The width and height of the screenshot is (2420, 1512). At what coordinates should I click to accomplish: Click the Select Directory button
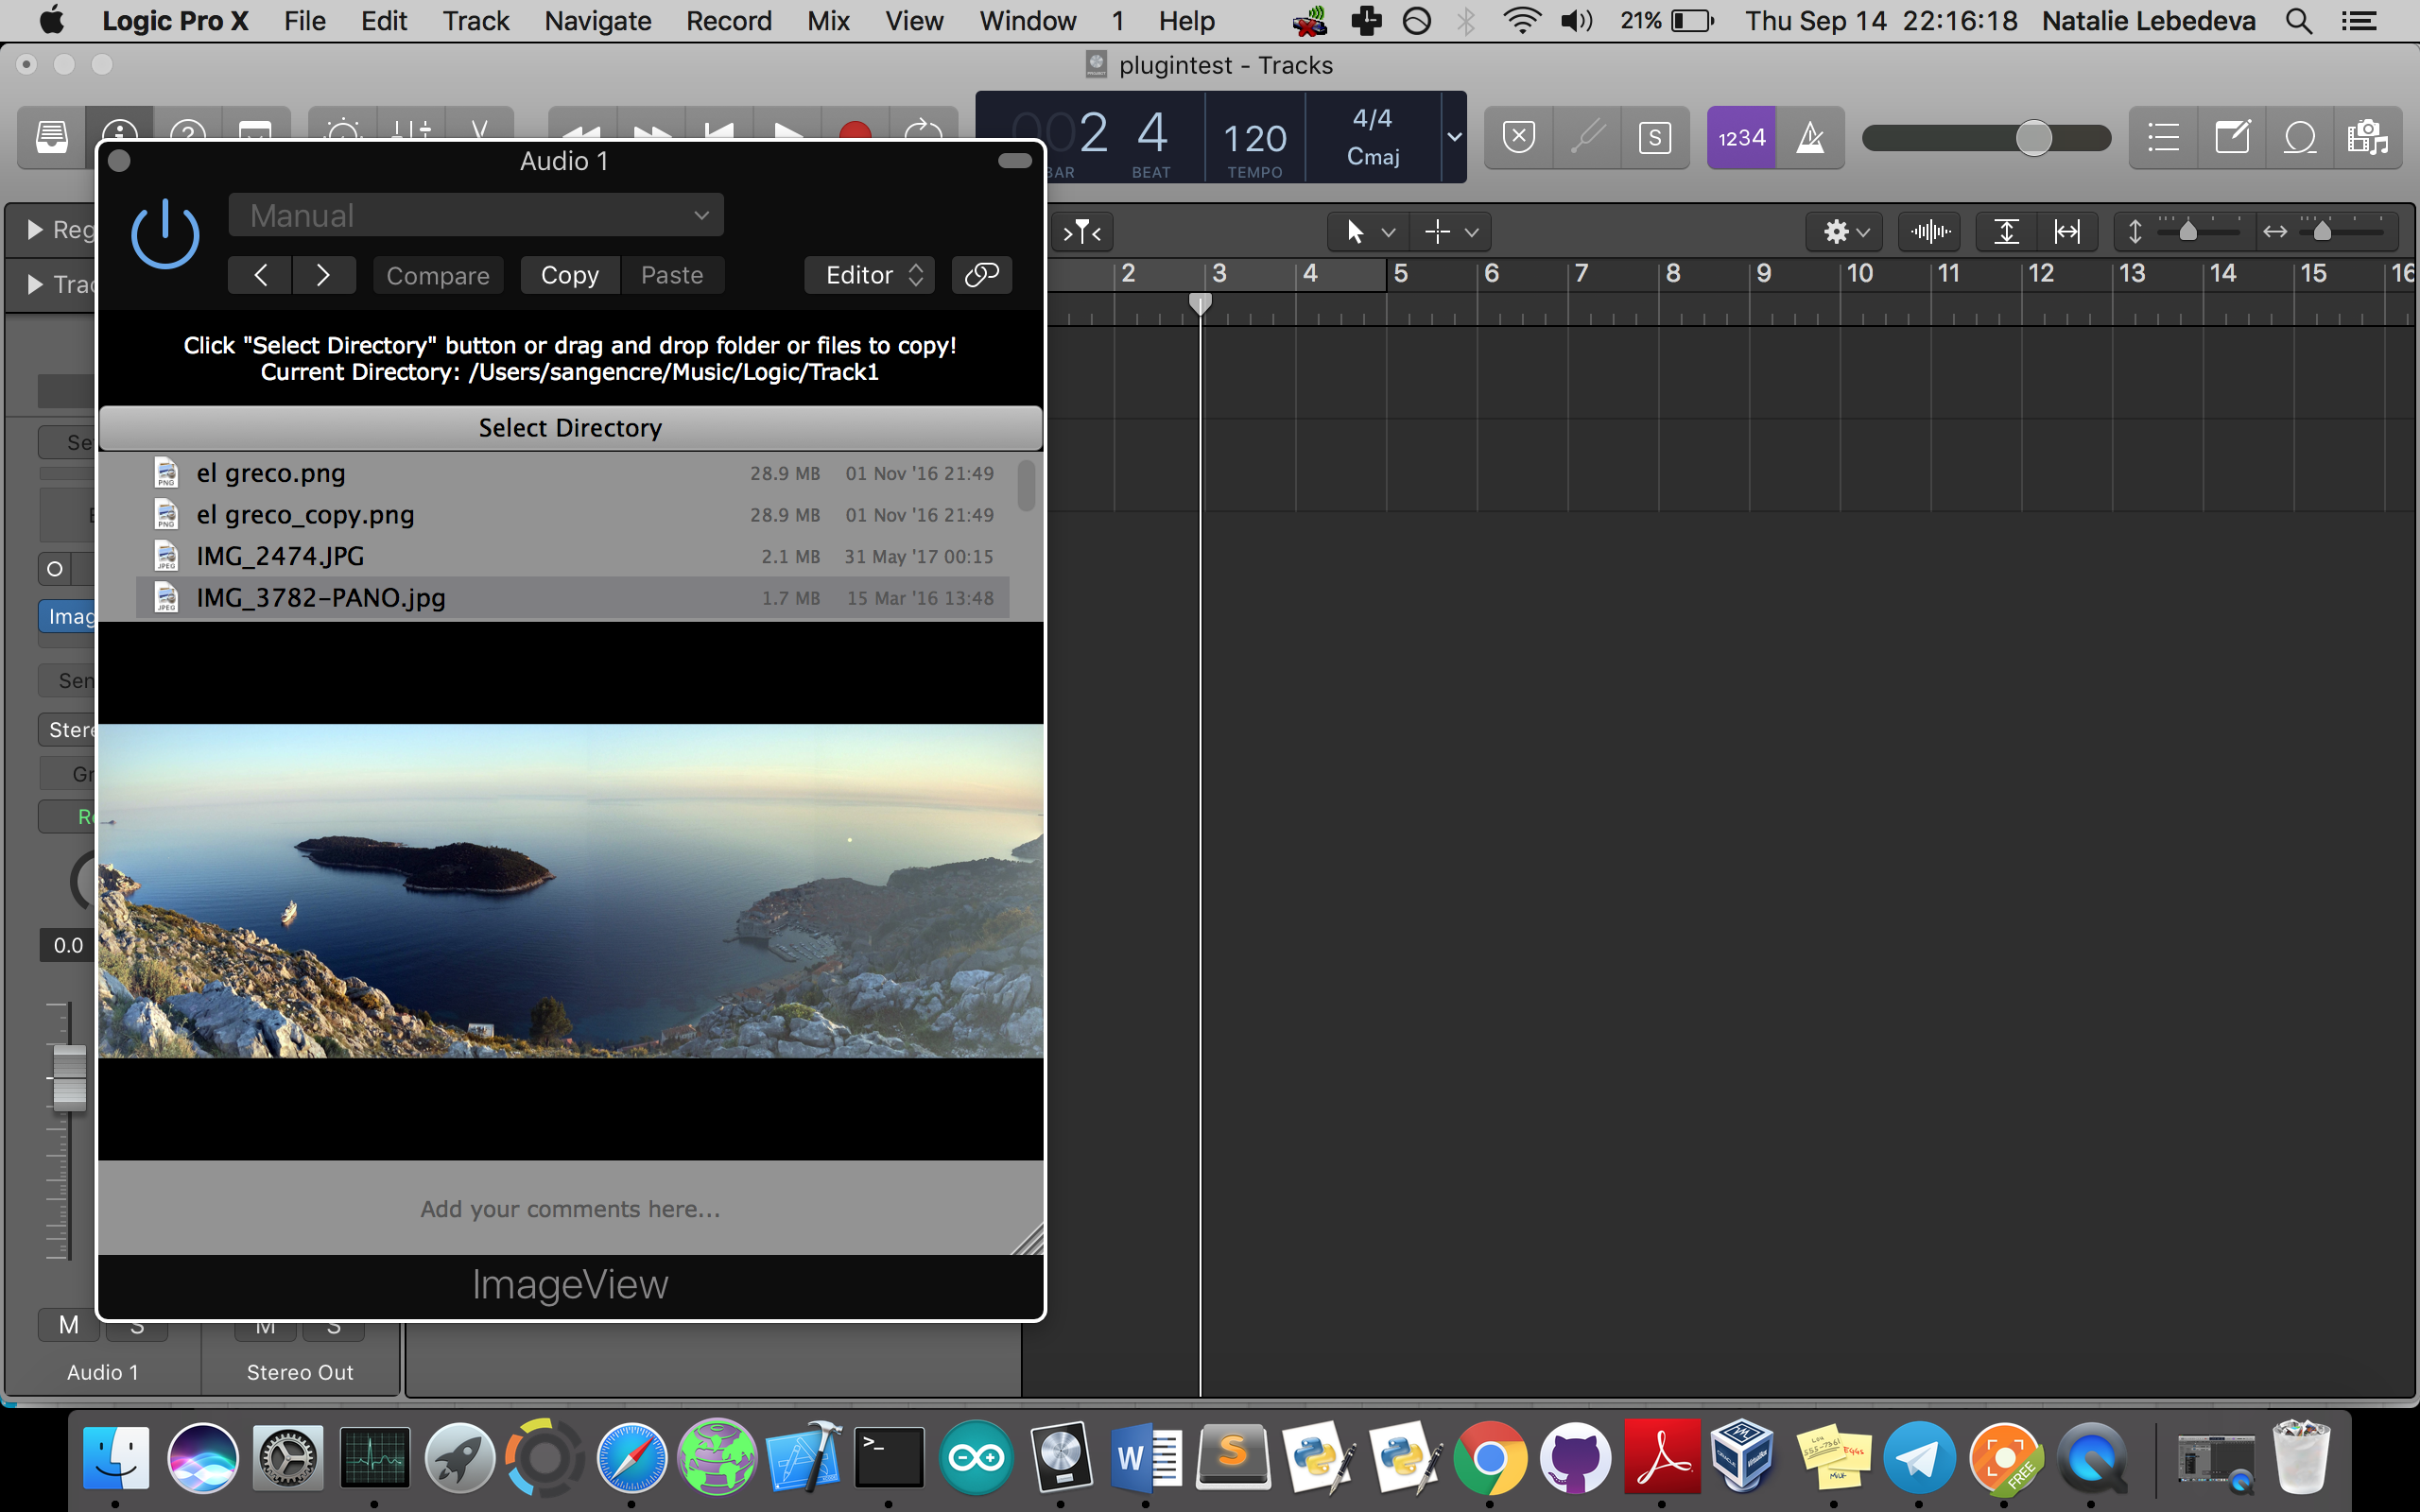(x=570, y=428)
